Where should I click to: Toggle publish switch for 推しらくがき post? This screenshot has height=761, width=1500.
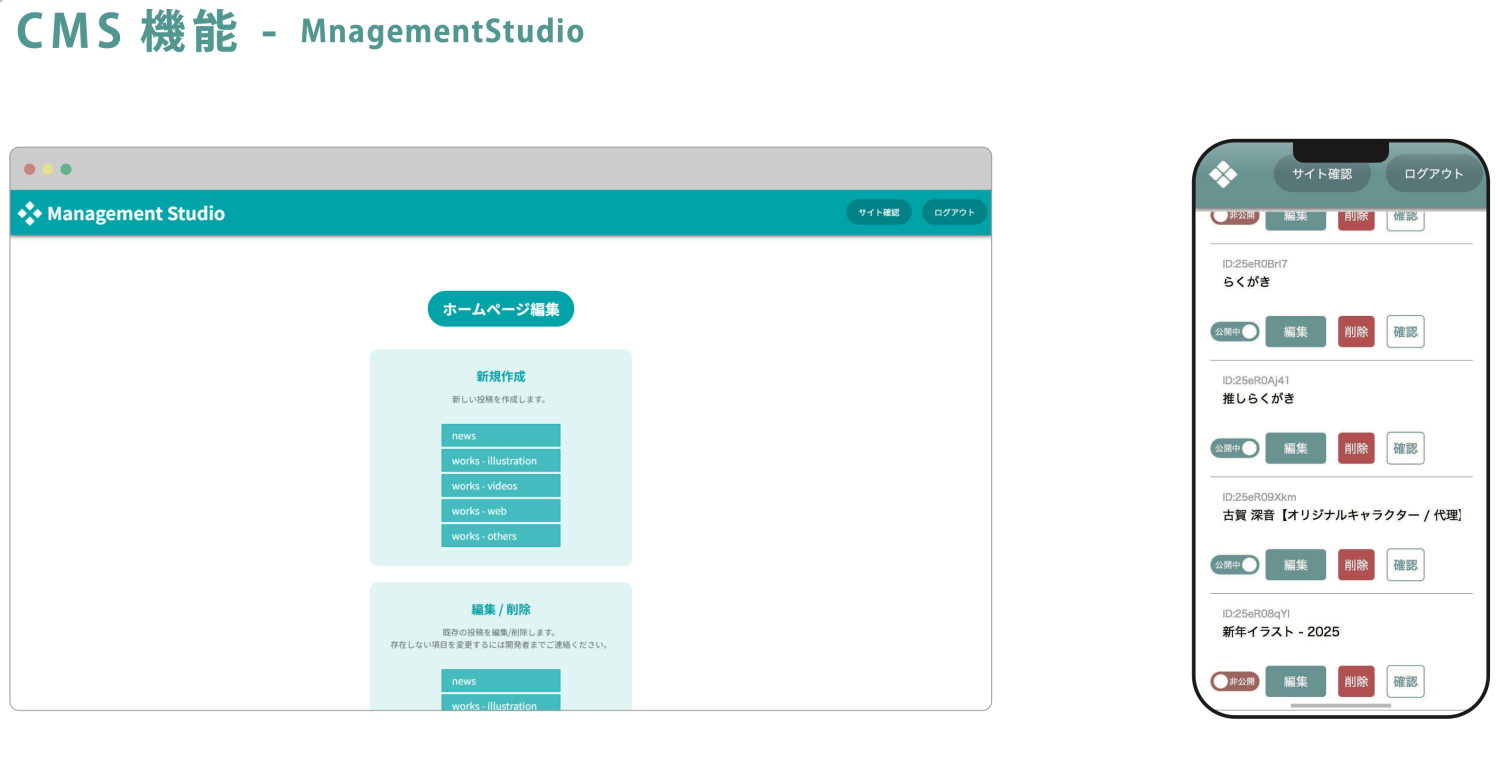[1234, 449]
